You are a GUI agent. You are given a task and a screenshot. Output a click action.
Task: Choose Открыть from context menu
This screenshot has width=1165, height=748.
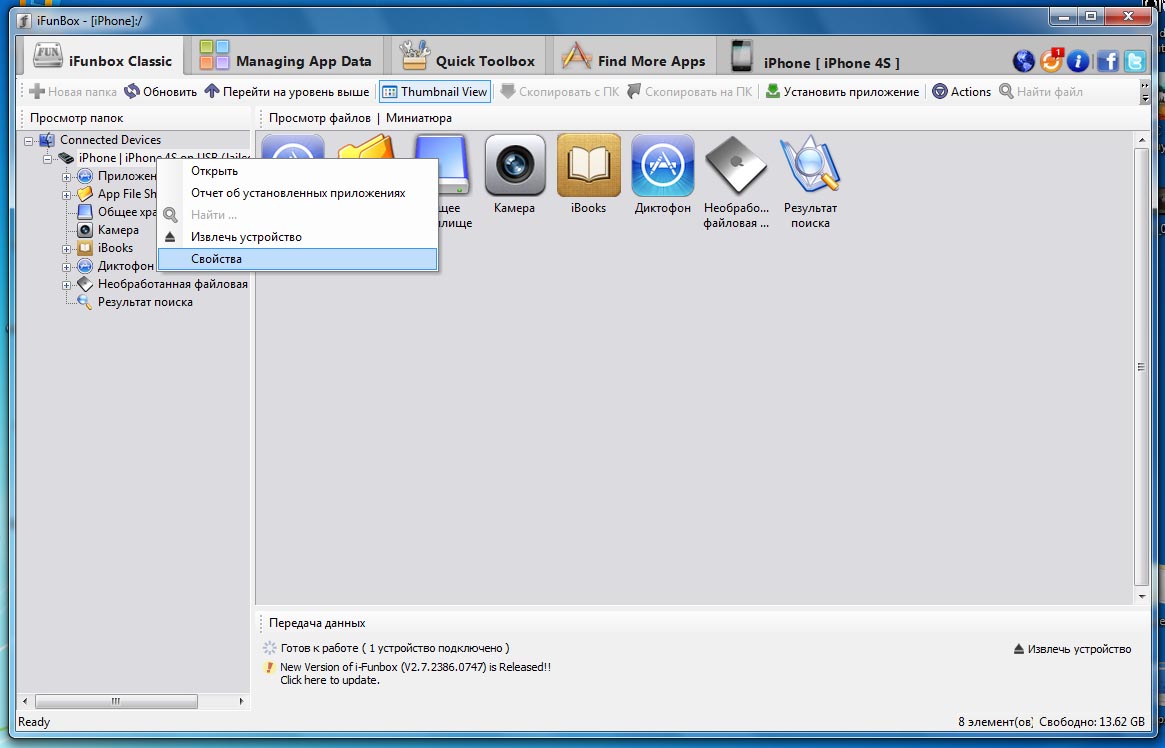tap(297, 171)
